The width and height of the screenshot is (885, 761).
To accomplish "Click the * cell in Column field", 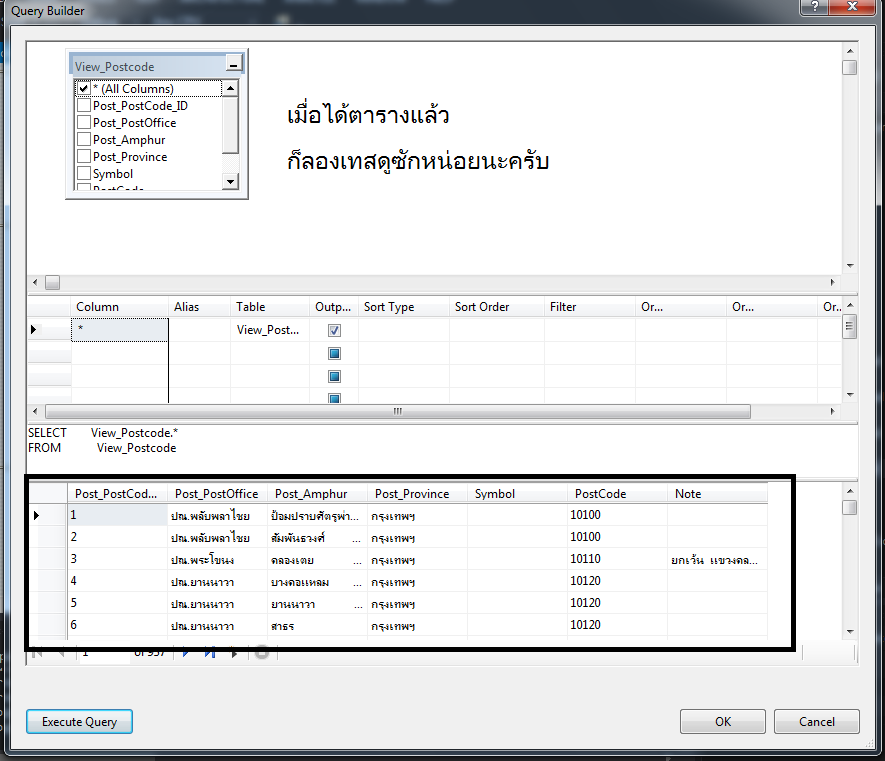I will click(120, 330).
